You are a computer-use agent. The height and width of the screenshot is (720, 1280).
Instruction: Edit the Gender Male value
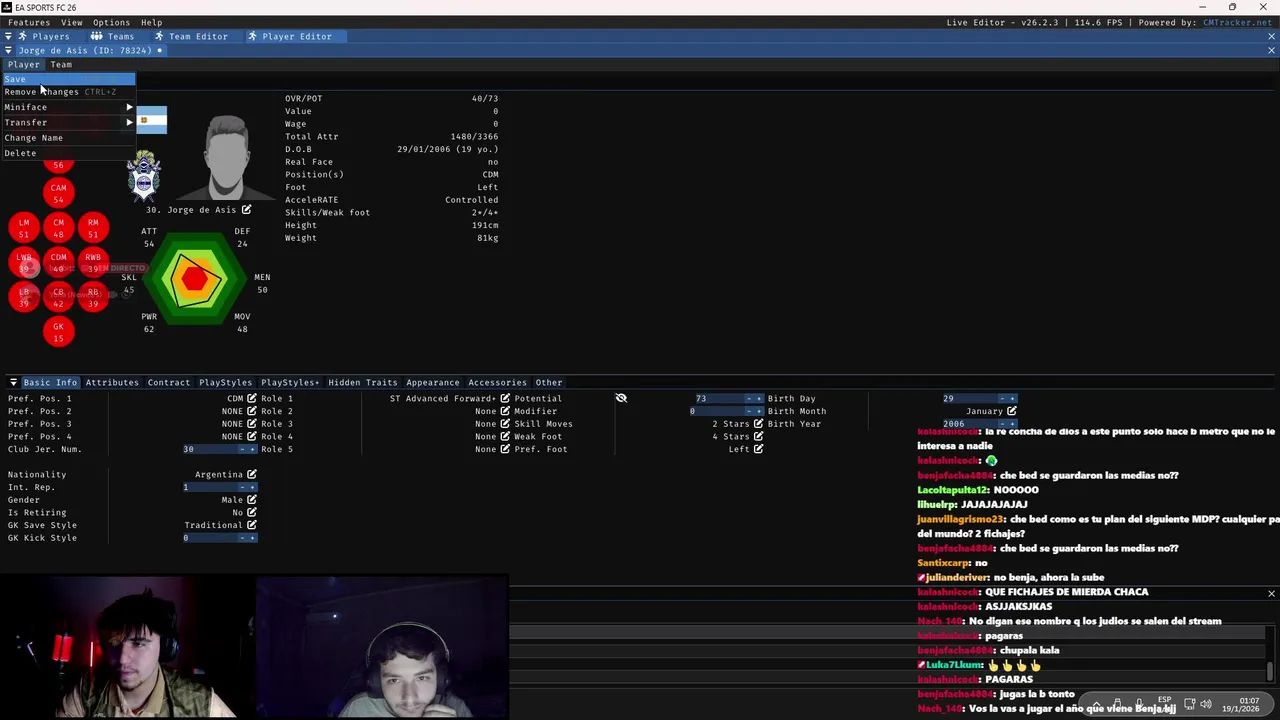[251, 500]
